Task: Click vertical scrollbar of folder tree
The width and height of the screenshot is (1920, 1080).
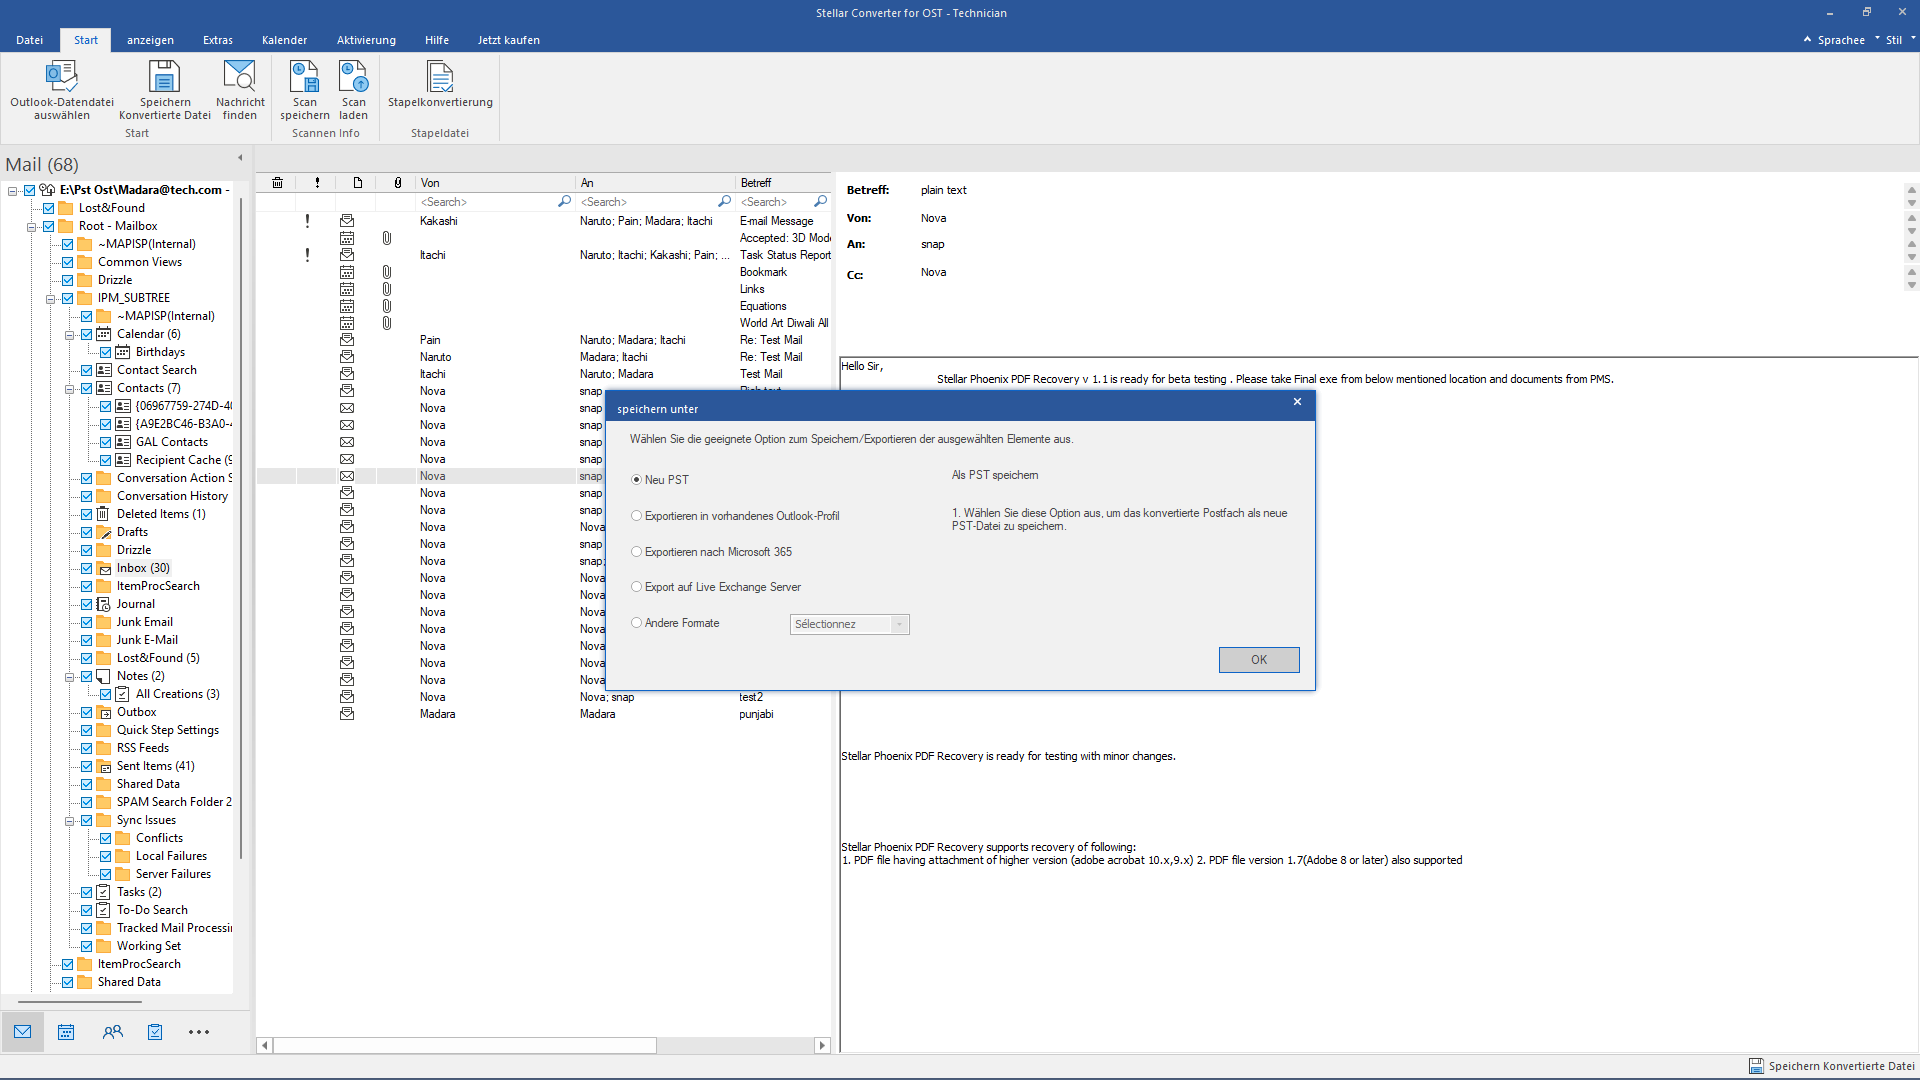Action: coord(241,528)
